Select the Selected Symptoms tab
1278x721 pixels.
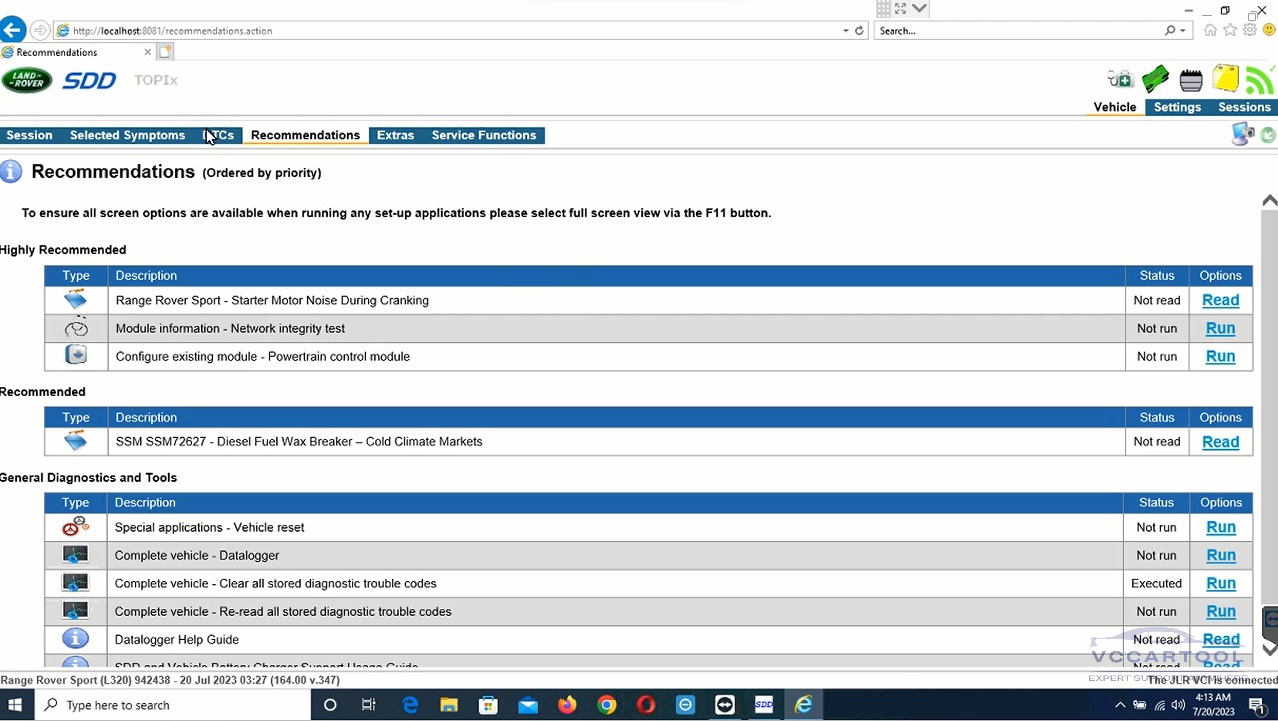pyautogui.click(x=127, y=135)
